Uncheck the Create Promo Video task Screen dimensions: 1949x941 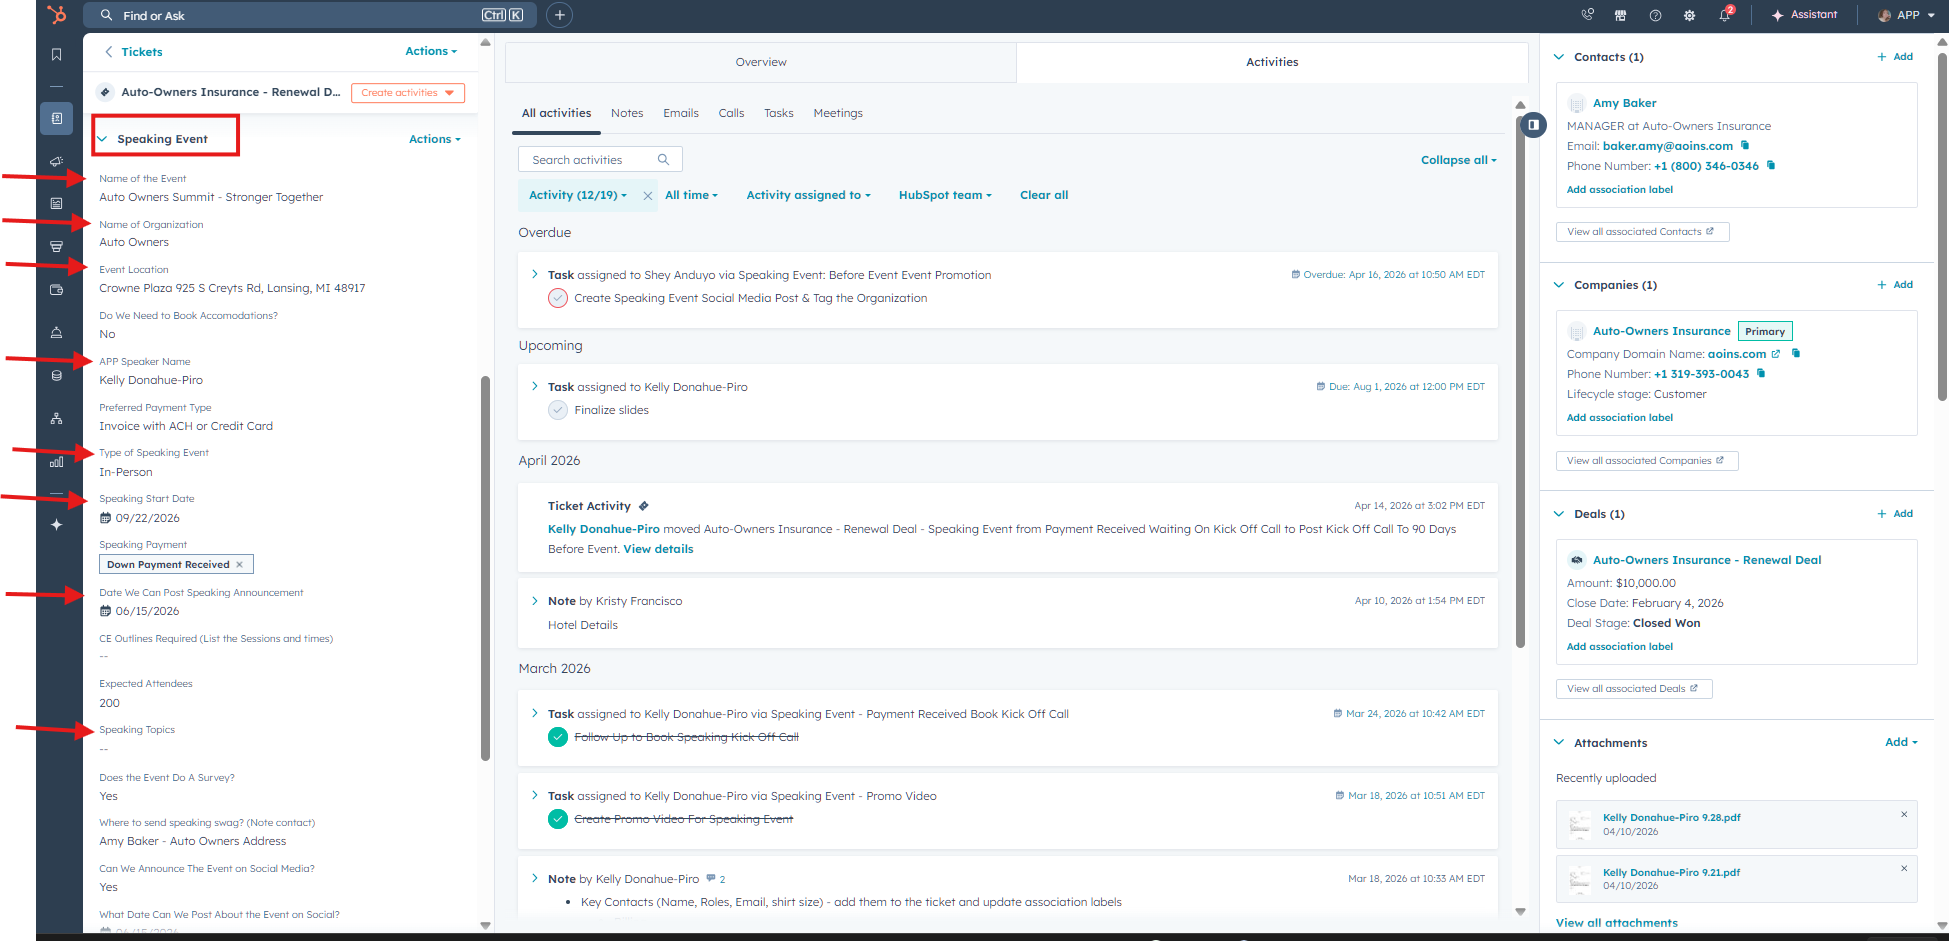[x=558, y=819]
